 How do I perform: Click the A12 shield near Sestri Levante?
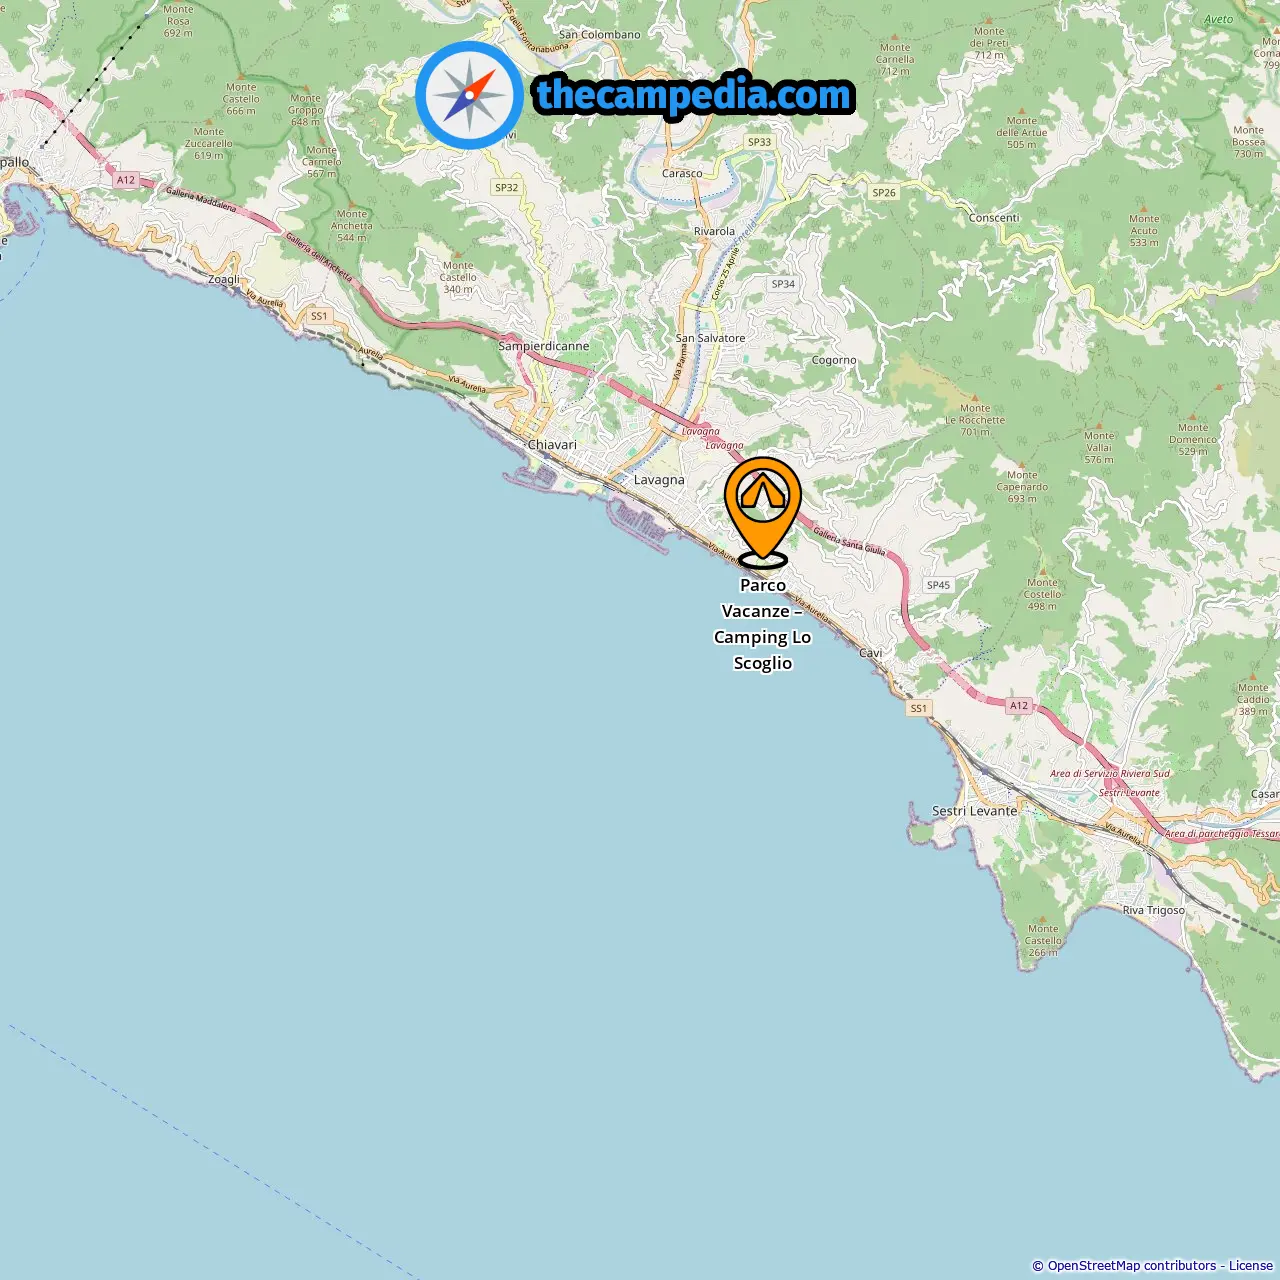[x=1019, y=705]
